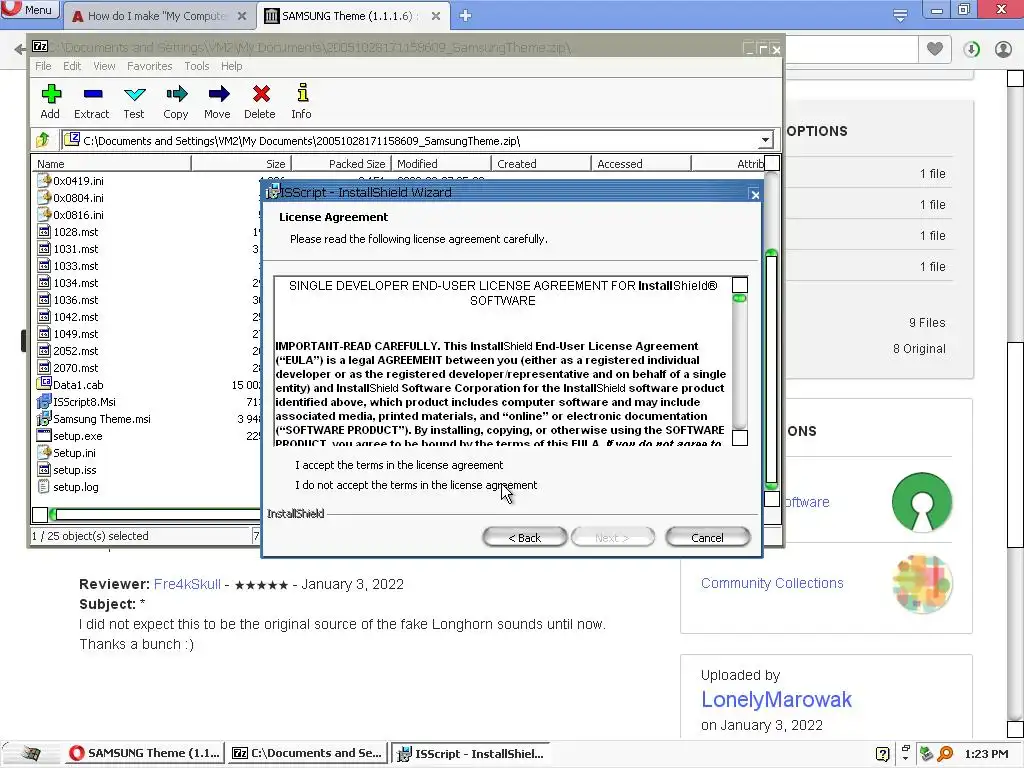Click the help question-mark tray icon

[x=882, y=754]
